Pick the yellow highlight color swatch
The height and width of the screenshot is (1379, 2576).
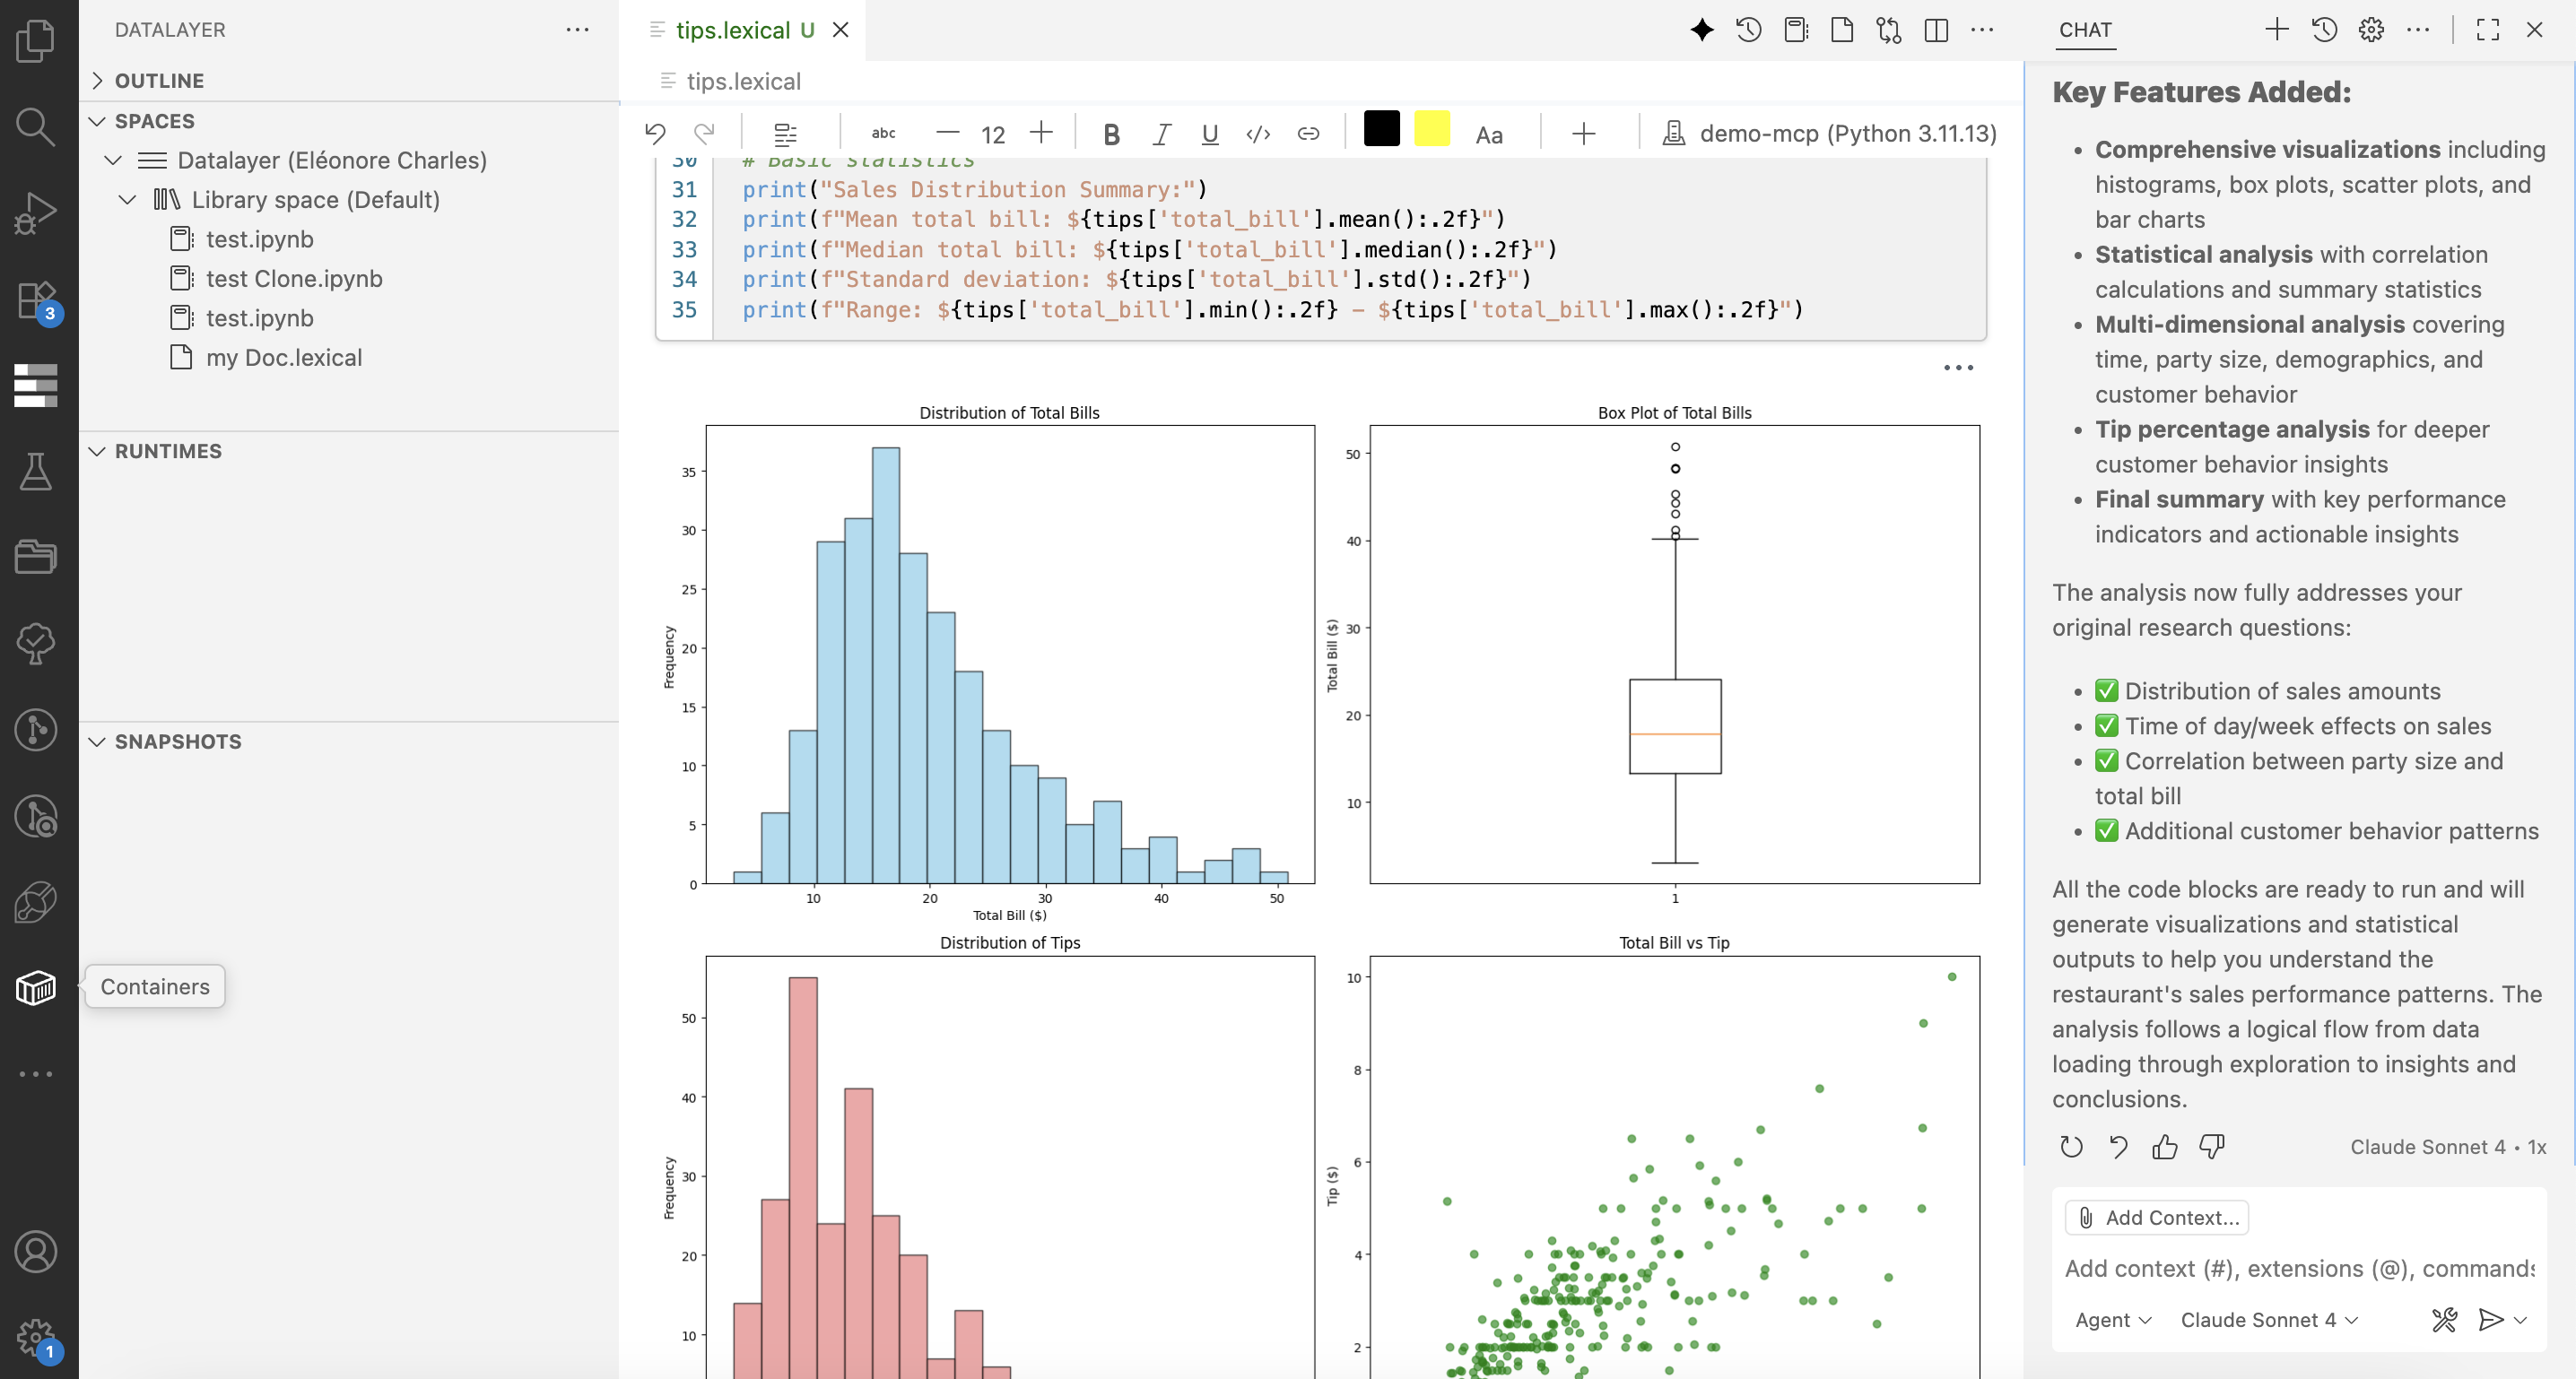point(1431,129)
